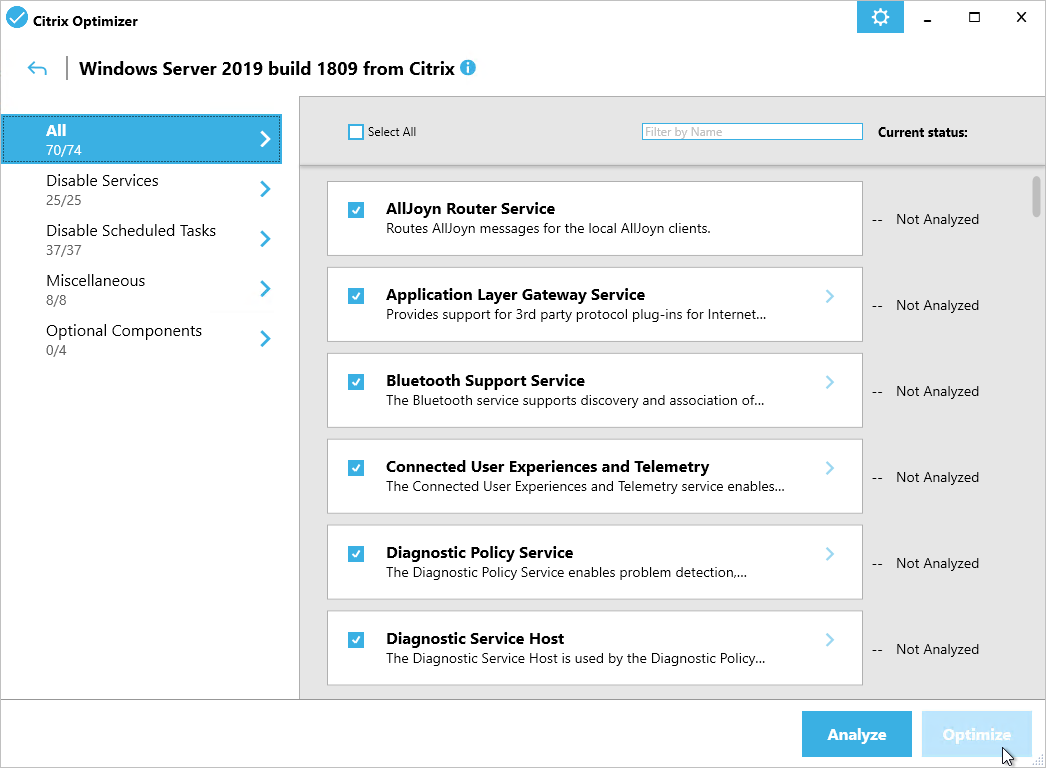Uncheck Diagnostic Service Host
This screenshot has height=768, width=1046.
(356, 640)
